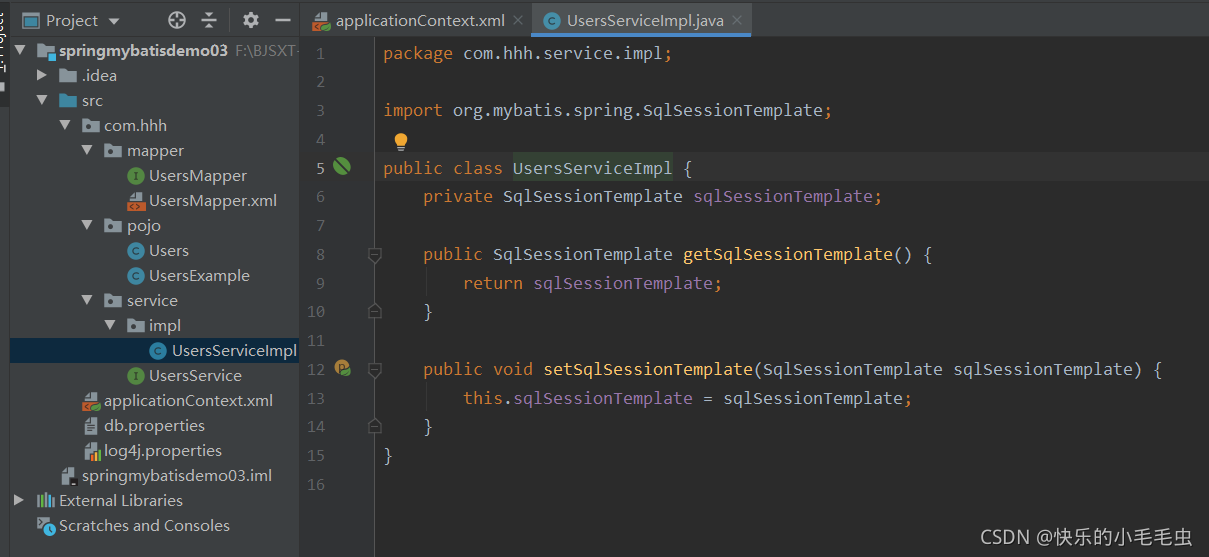The width and height of the screenshot is (1209, 557).
Task: Open the Project view dropdown
Action: point(113,21)
